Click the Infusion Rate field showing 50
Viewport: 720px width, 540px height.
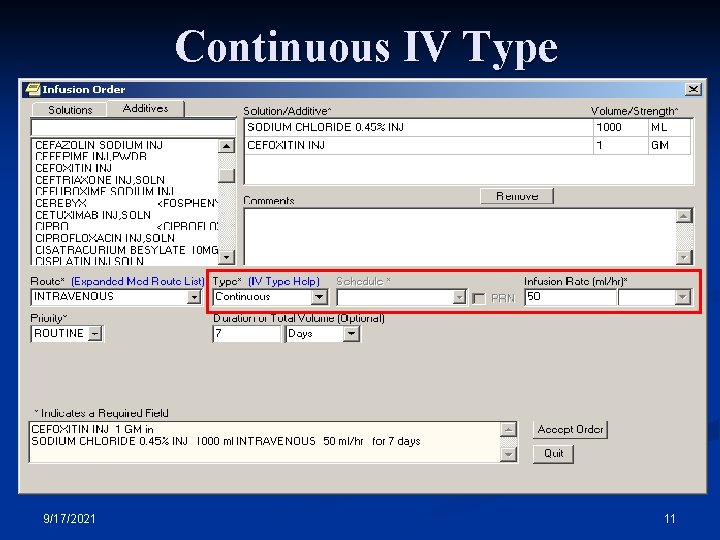(x=570, y=297)
